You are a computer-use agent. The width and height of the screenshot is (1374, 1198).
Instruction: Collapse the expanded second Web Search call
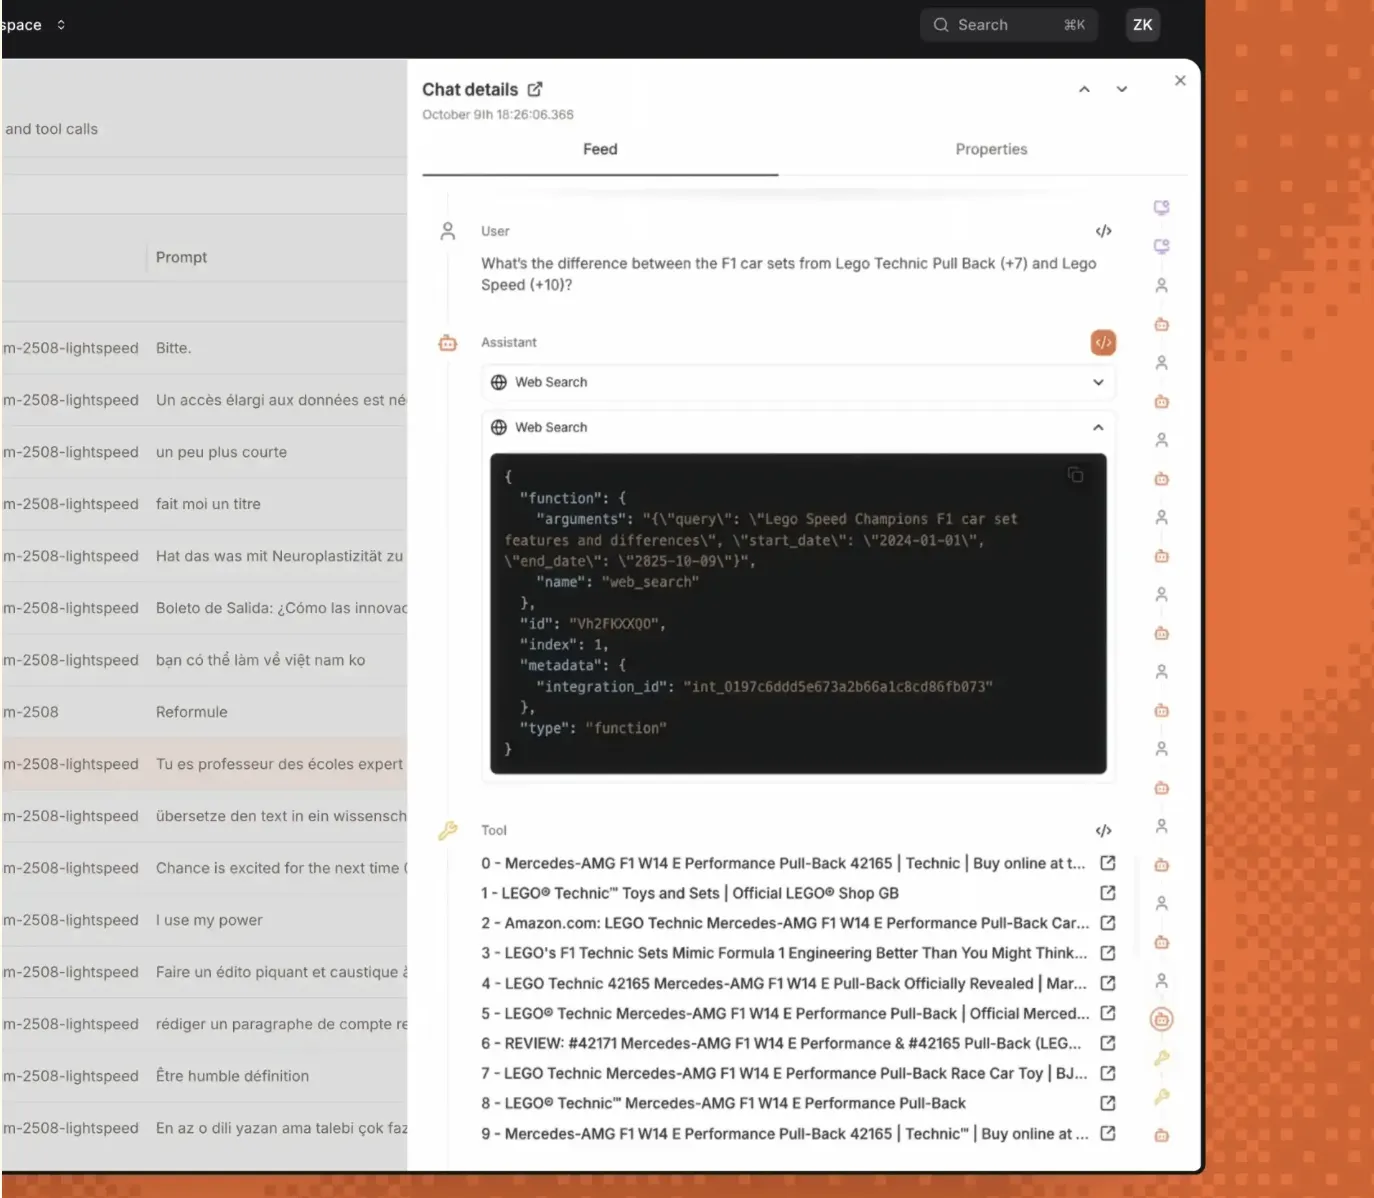point(1098,427)
